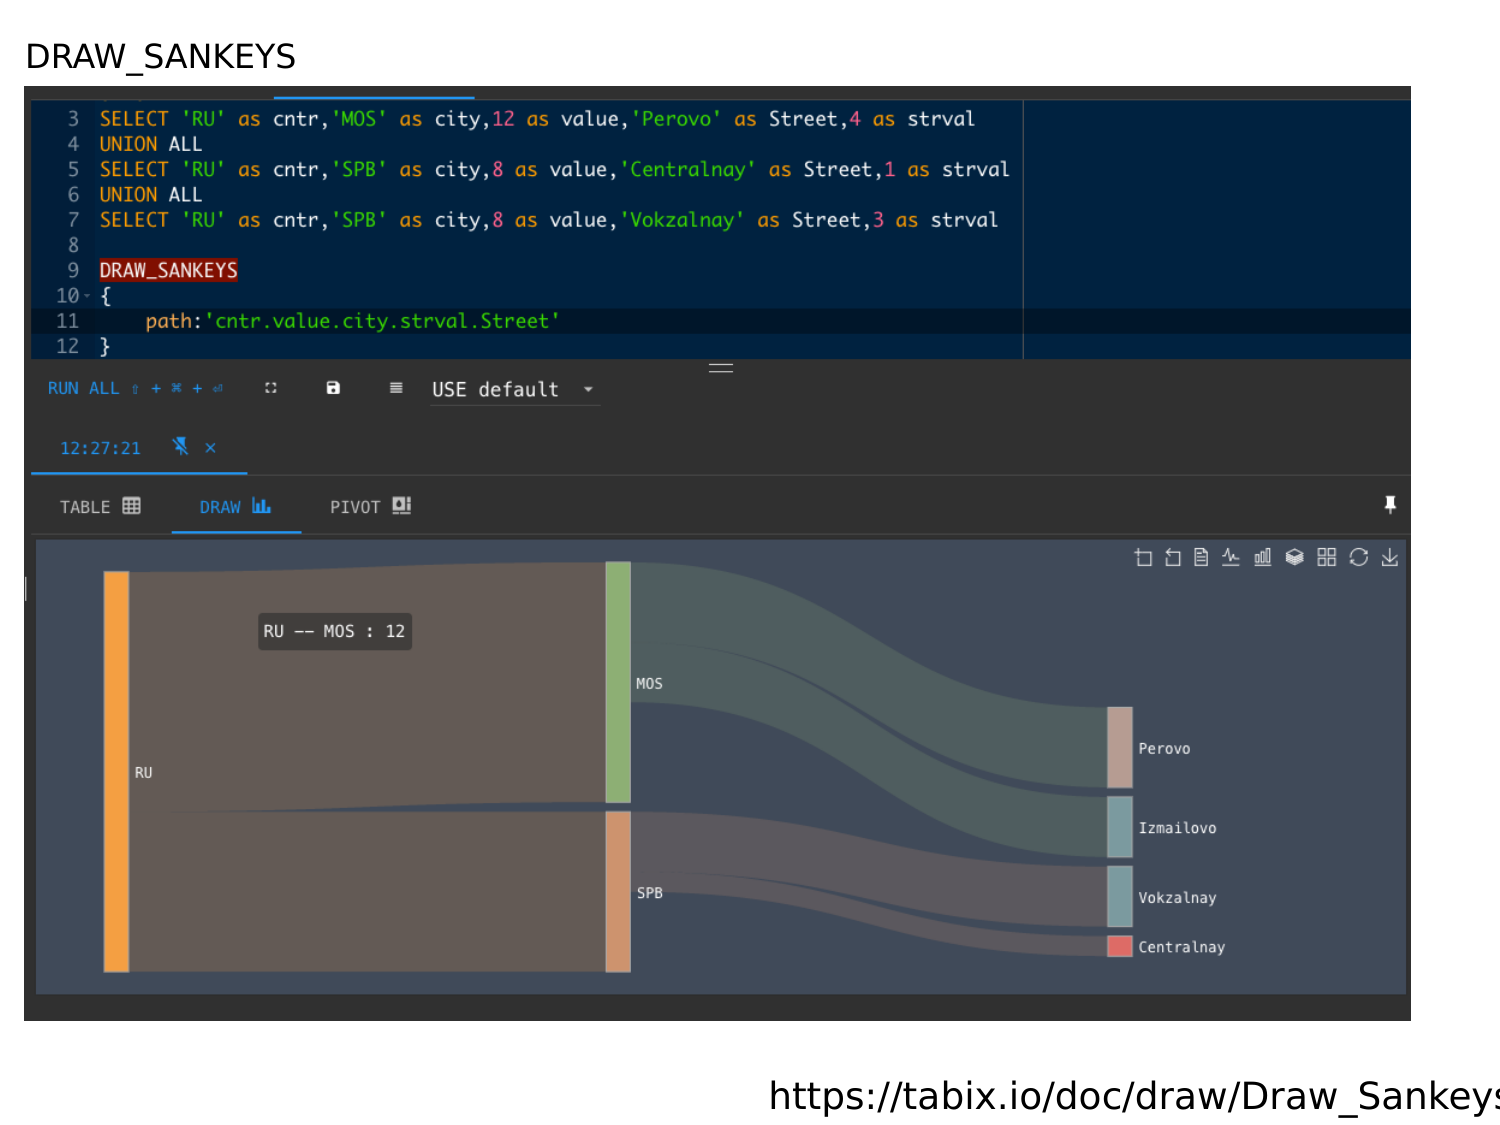Click line number 8 in the gutter
The height and width of the screenshot is (1125, 1500).
73,245
